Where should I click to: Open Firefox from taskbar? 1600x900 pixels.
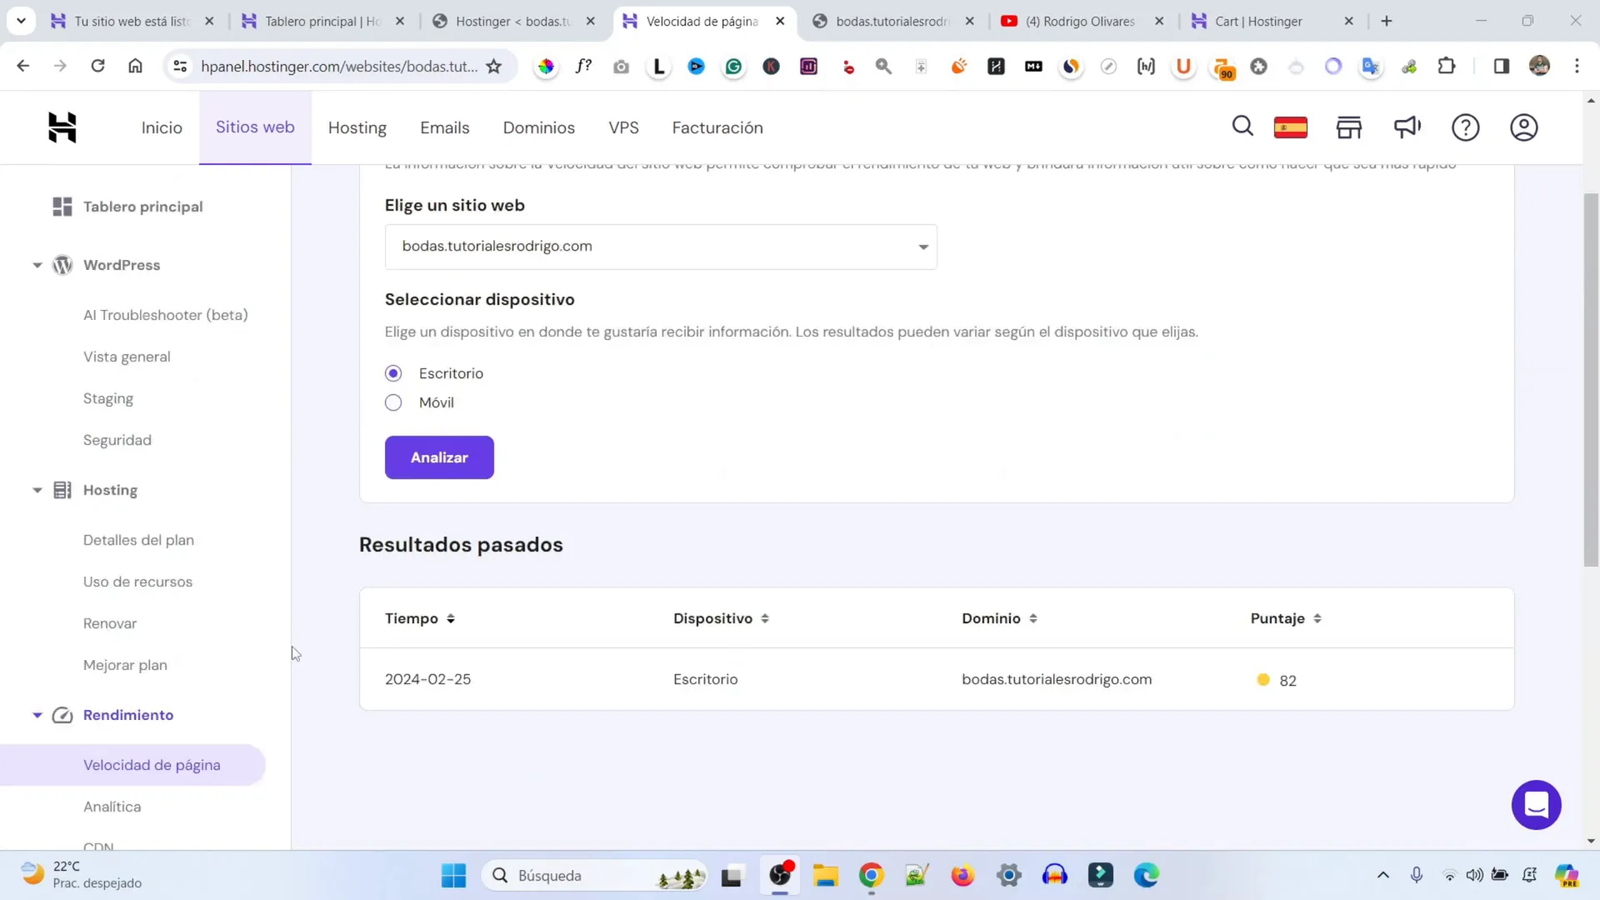(962, 875)
